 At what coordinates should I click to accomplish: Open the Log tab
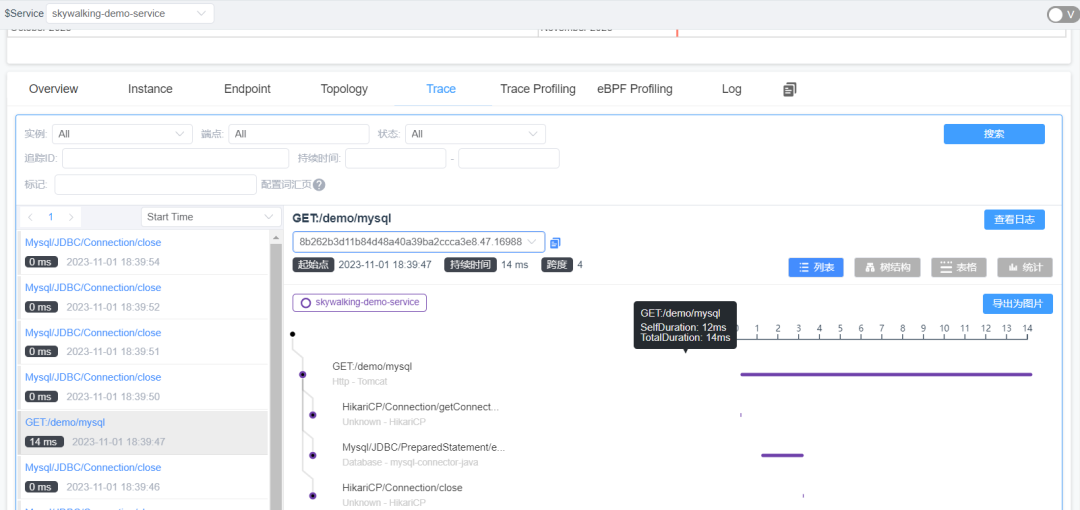pyautogui.click(x=731, y=89)
